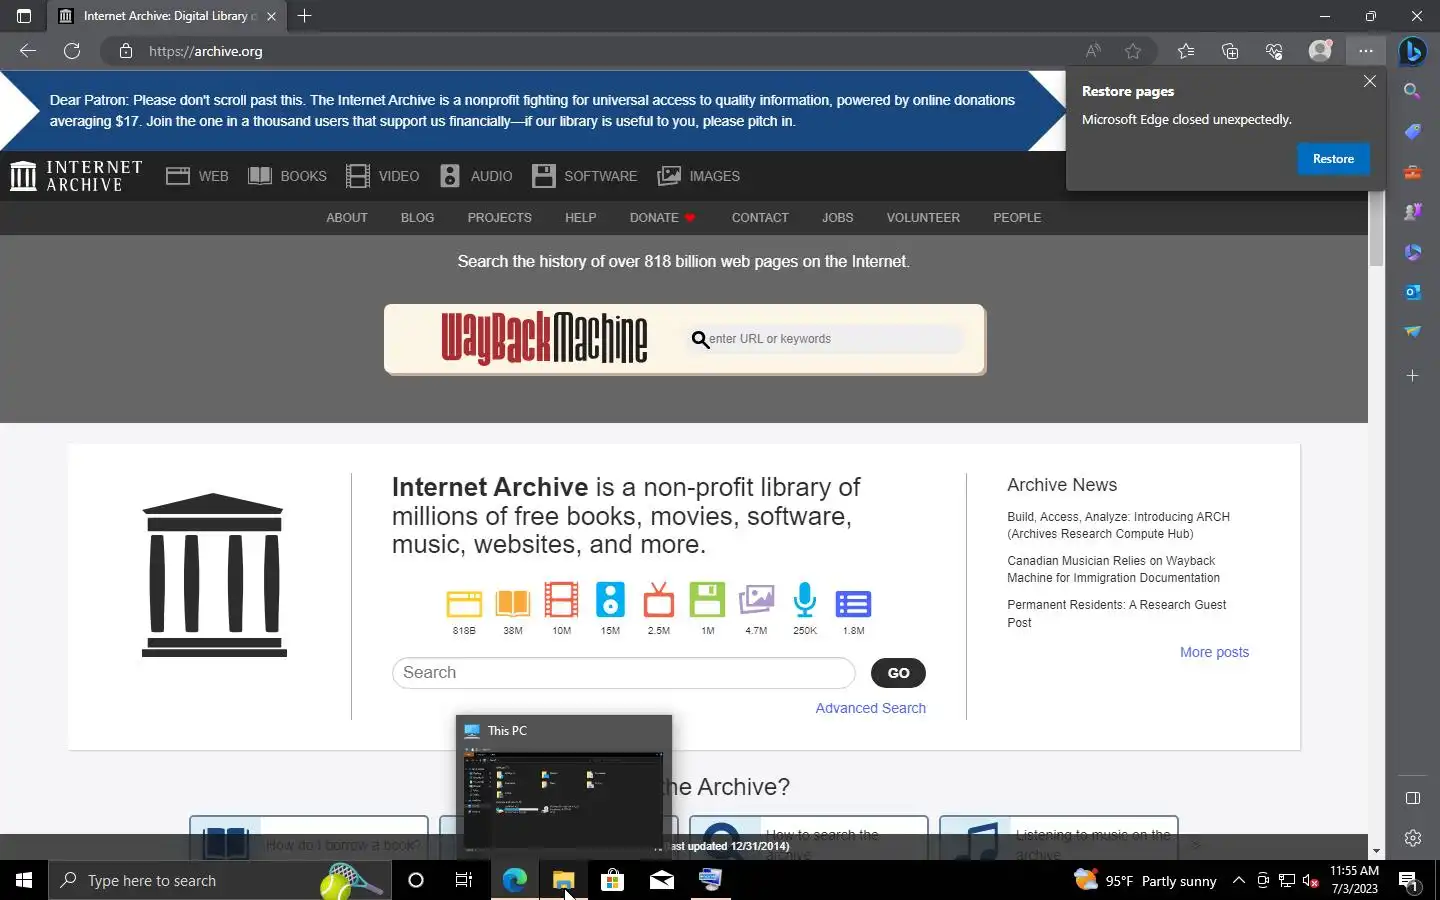Select the 250K concerts microphone icon

(805, 600)
